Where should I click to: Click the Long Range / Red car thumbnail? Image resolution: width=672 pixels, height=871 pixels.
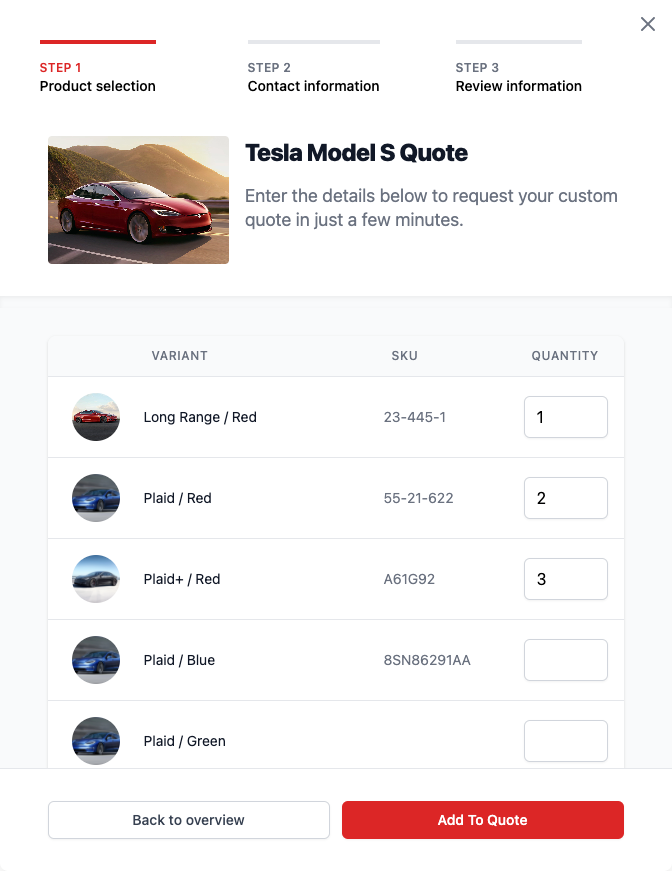[x=96, y=417]
